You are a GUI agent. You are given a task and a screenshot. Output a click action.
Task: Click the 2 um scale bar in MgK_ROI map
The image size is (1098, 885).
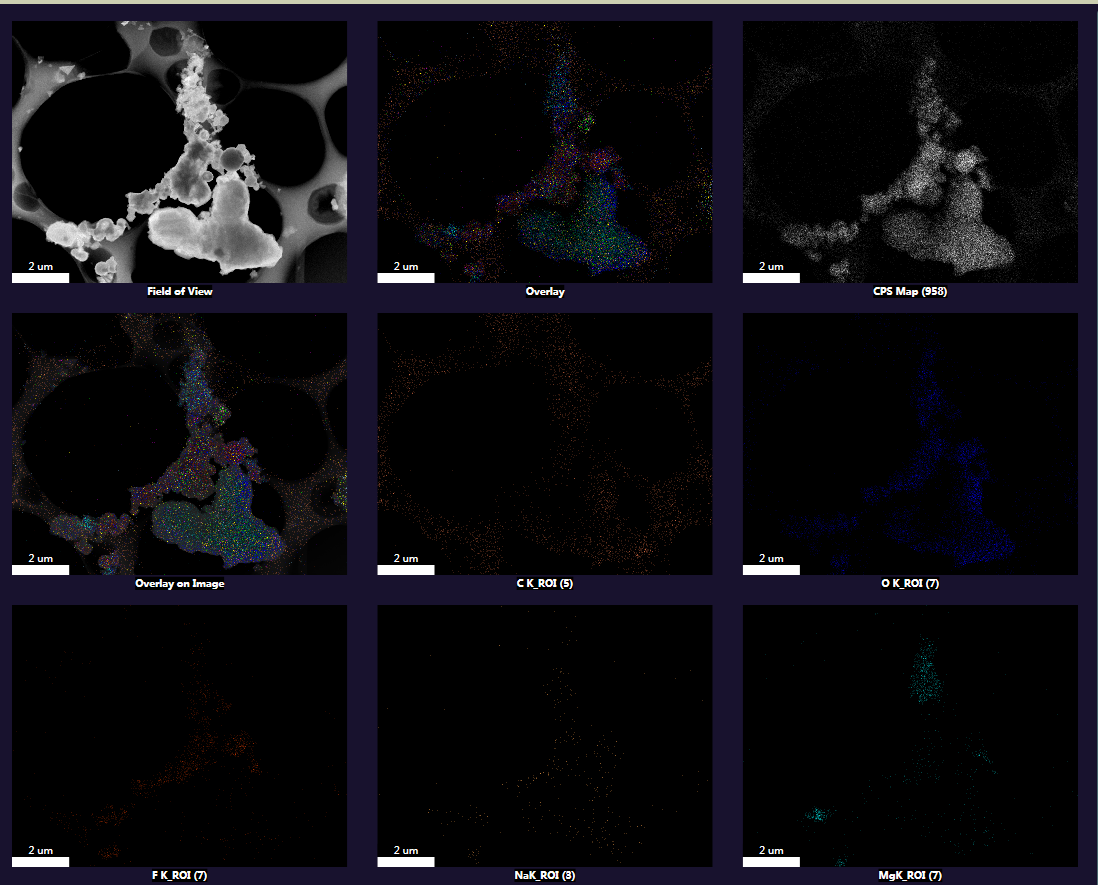coord(772,862)
